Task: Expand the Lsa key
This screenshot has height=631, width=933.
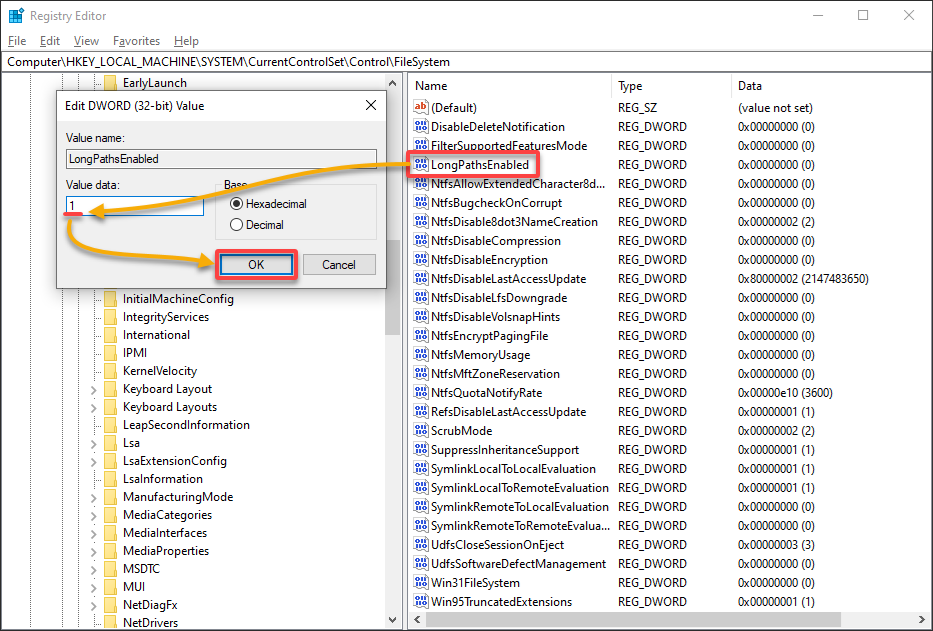Action: 93,443
